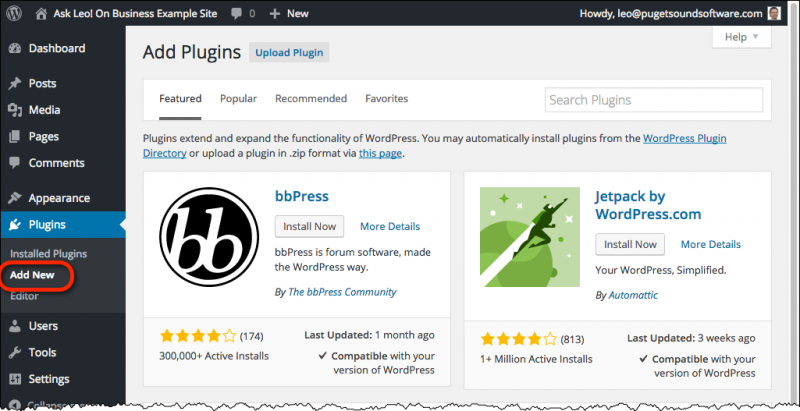Switch to the Recommended tab
800x411 pixels.
311,98
